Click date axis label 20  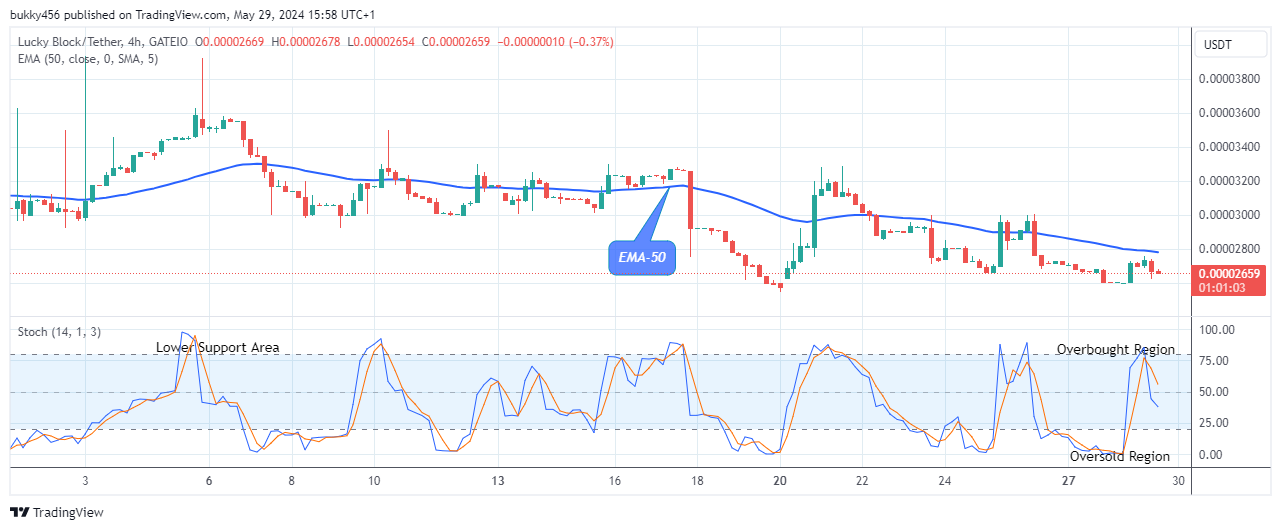click(780, 481)
